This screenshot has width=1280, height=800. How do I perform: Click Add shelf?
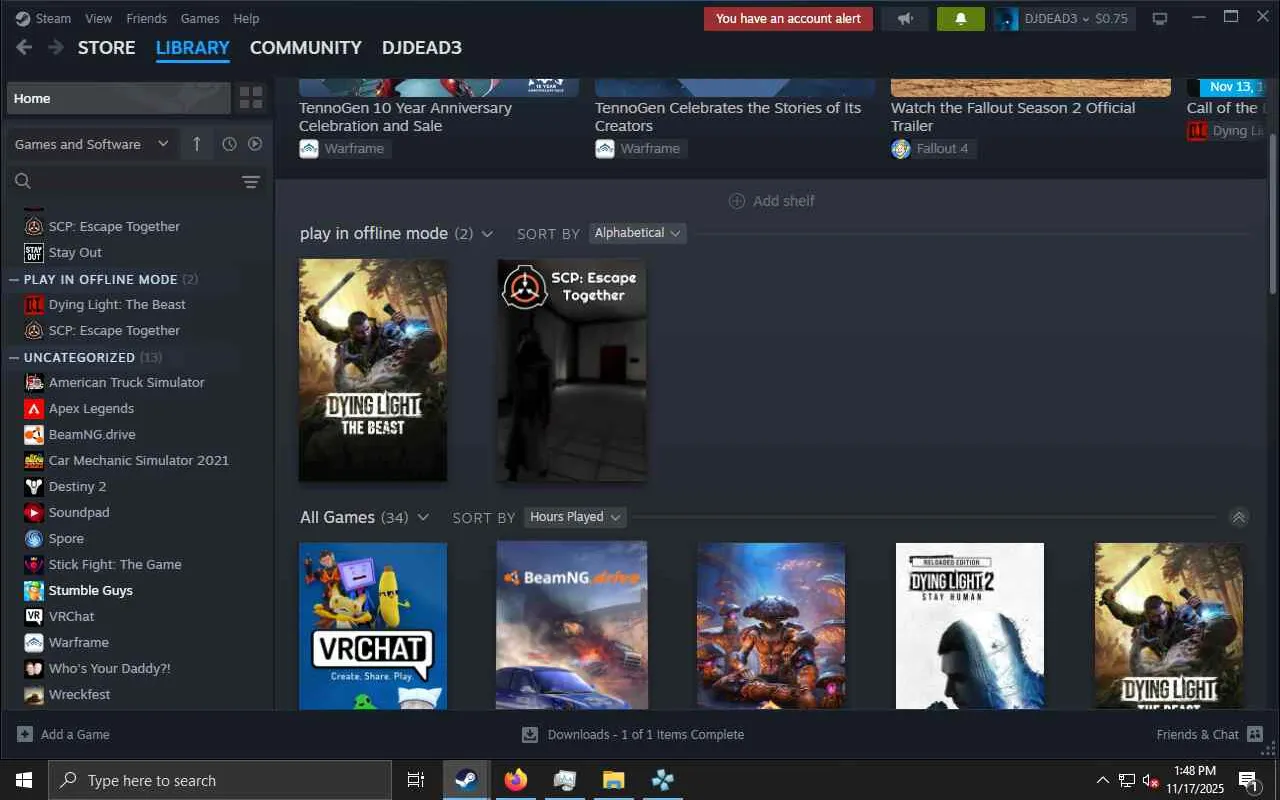click(x=771, y=201)
